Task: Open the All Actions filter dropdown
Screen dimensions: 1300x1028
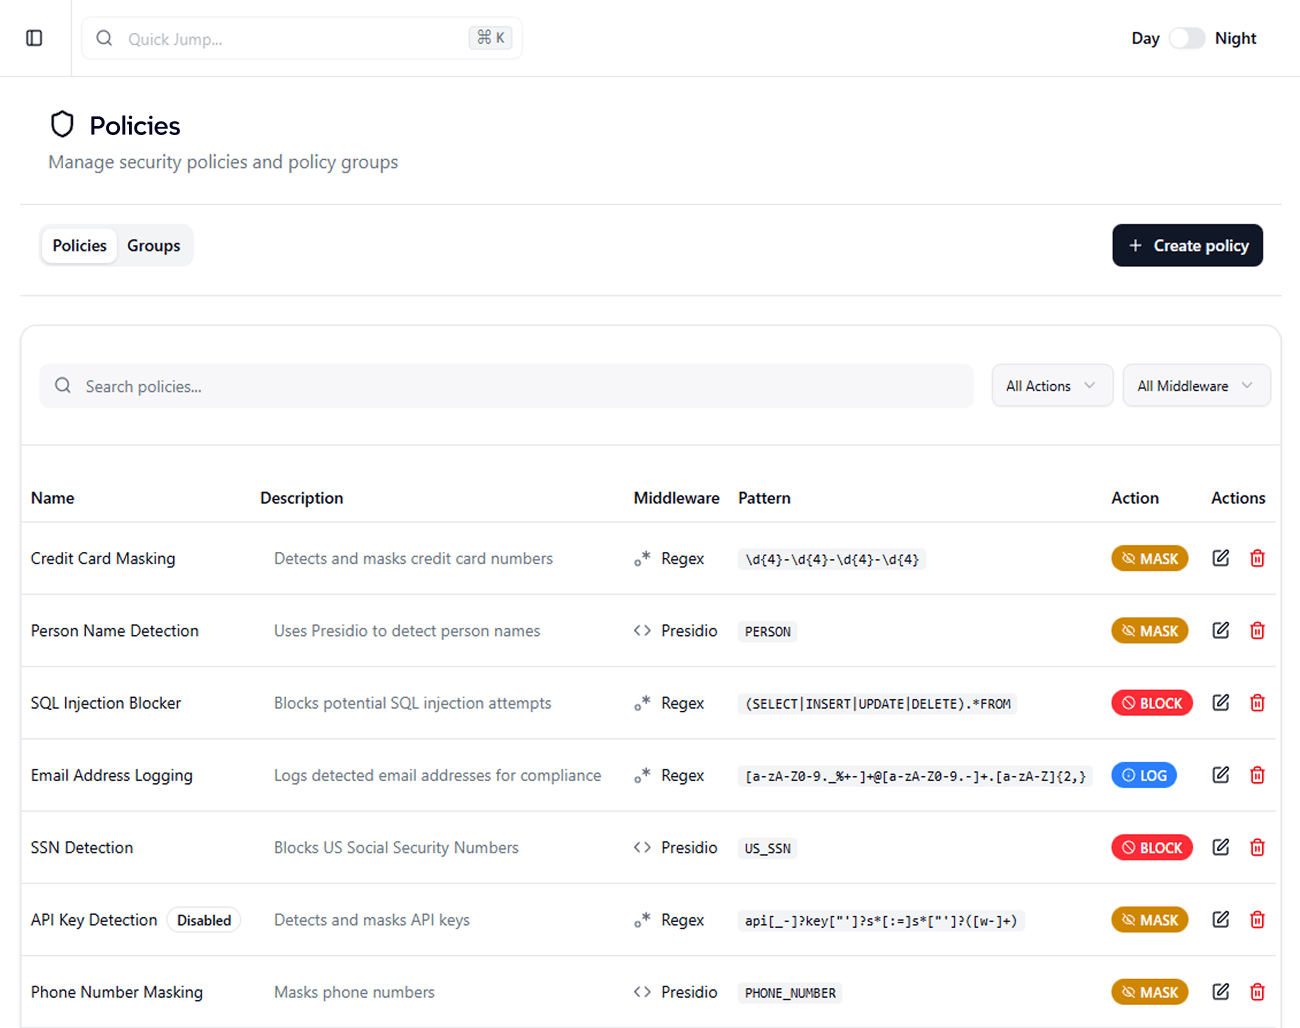Action: [1052, 385]
